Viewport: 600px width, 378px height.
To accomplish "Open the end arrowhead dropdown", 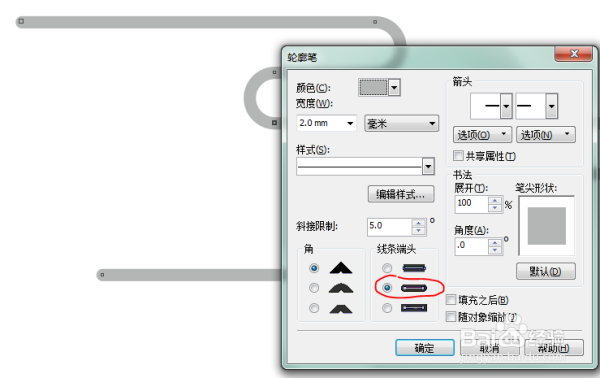I will tap(551, 106).
